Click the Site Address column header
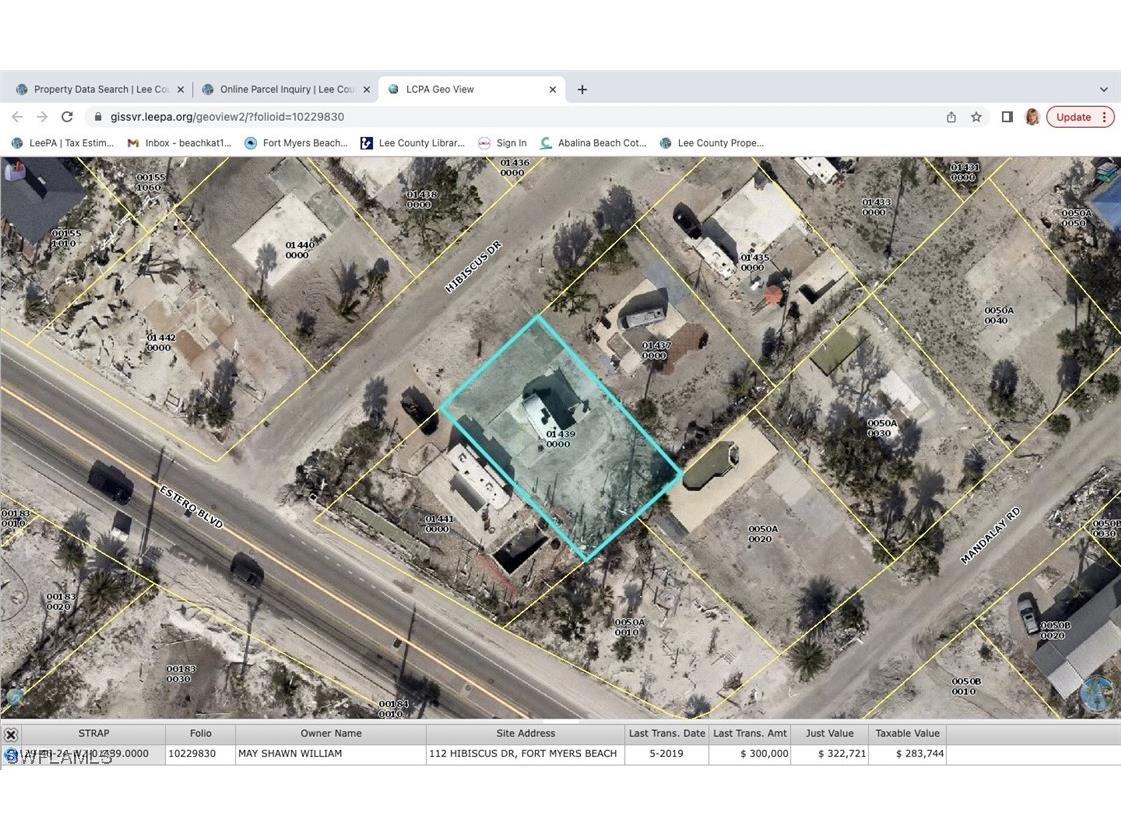This screenshot has width=1121, height=840. pos(525,733)
